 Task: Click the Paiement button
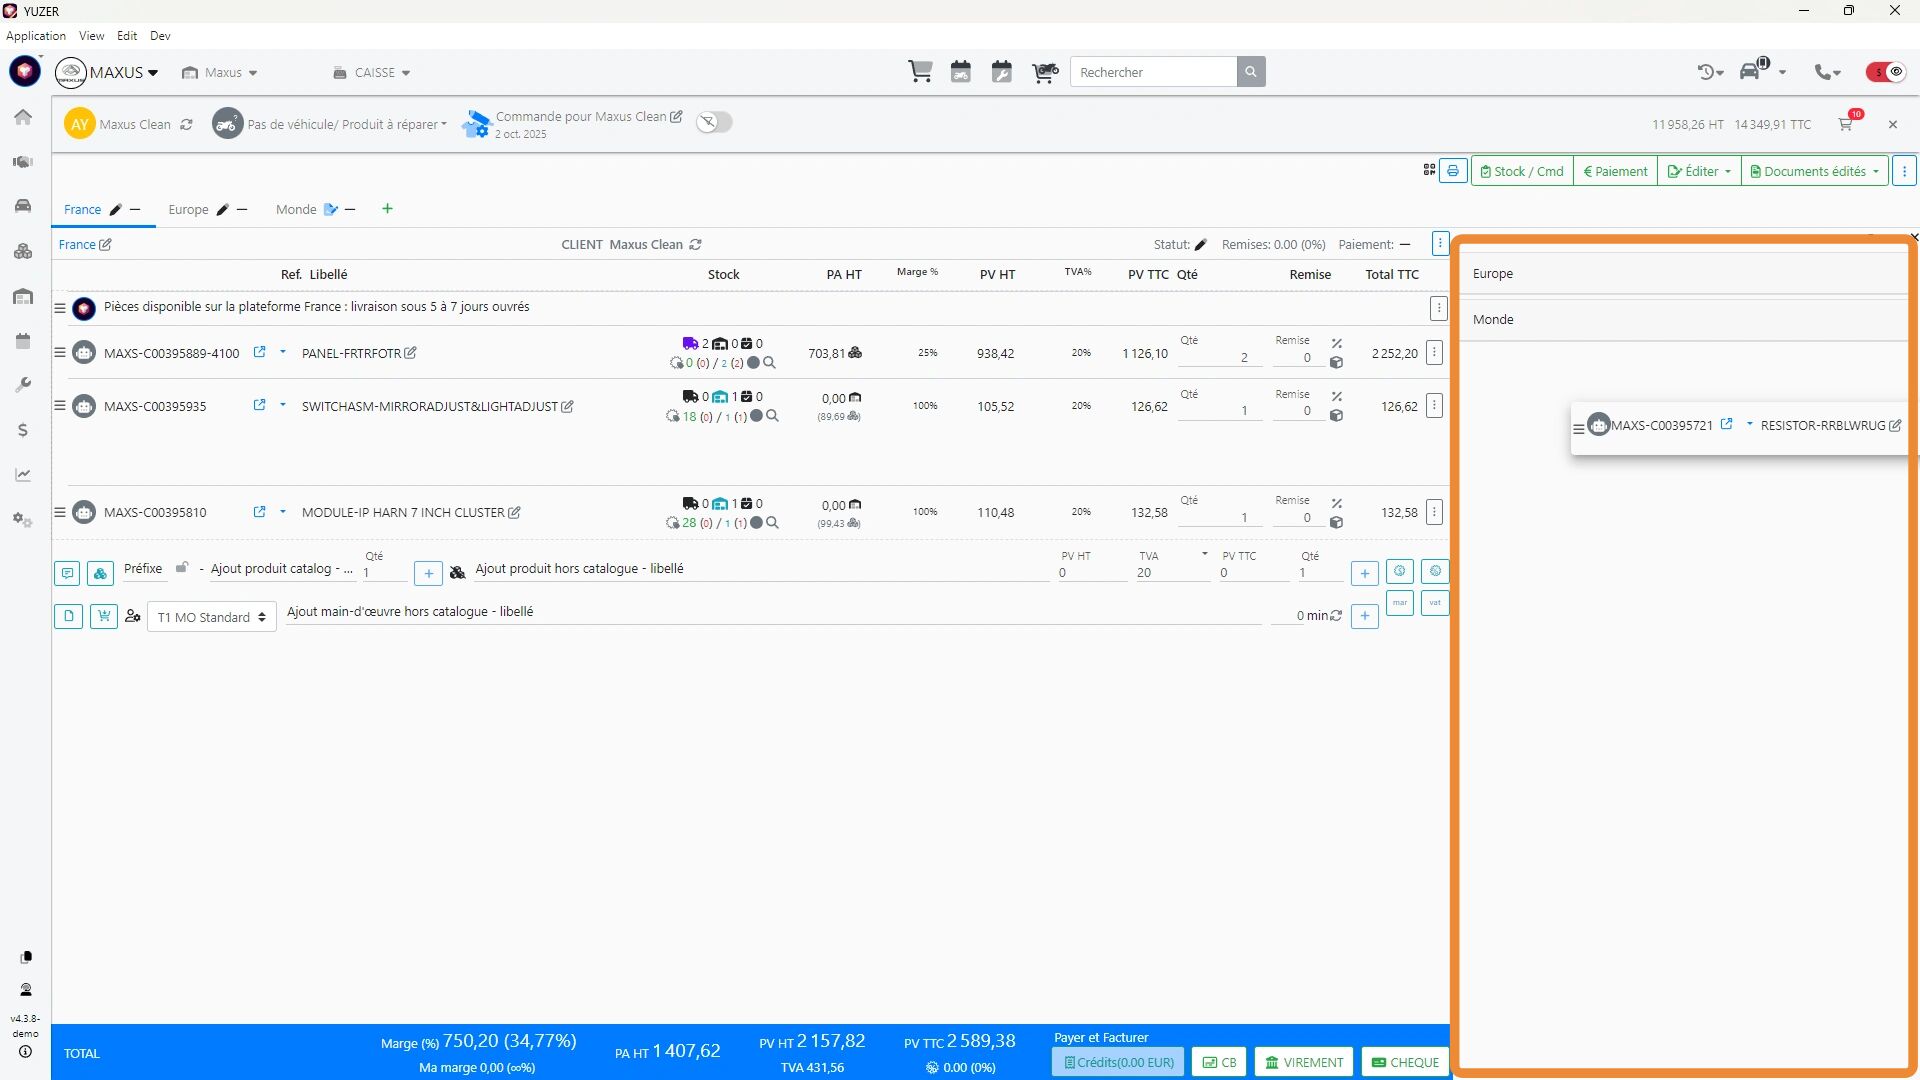point(1615,171)
